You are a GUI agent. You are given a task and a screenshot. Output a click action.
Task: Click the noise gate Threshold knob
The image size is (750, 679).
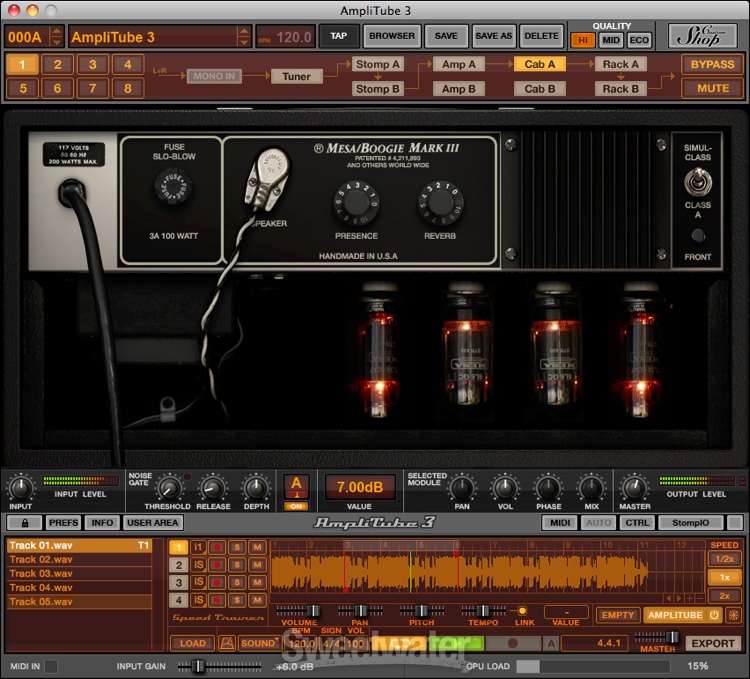coord(170,488)
